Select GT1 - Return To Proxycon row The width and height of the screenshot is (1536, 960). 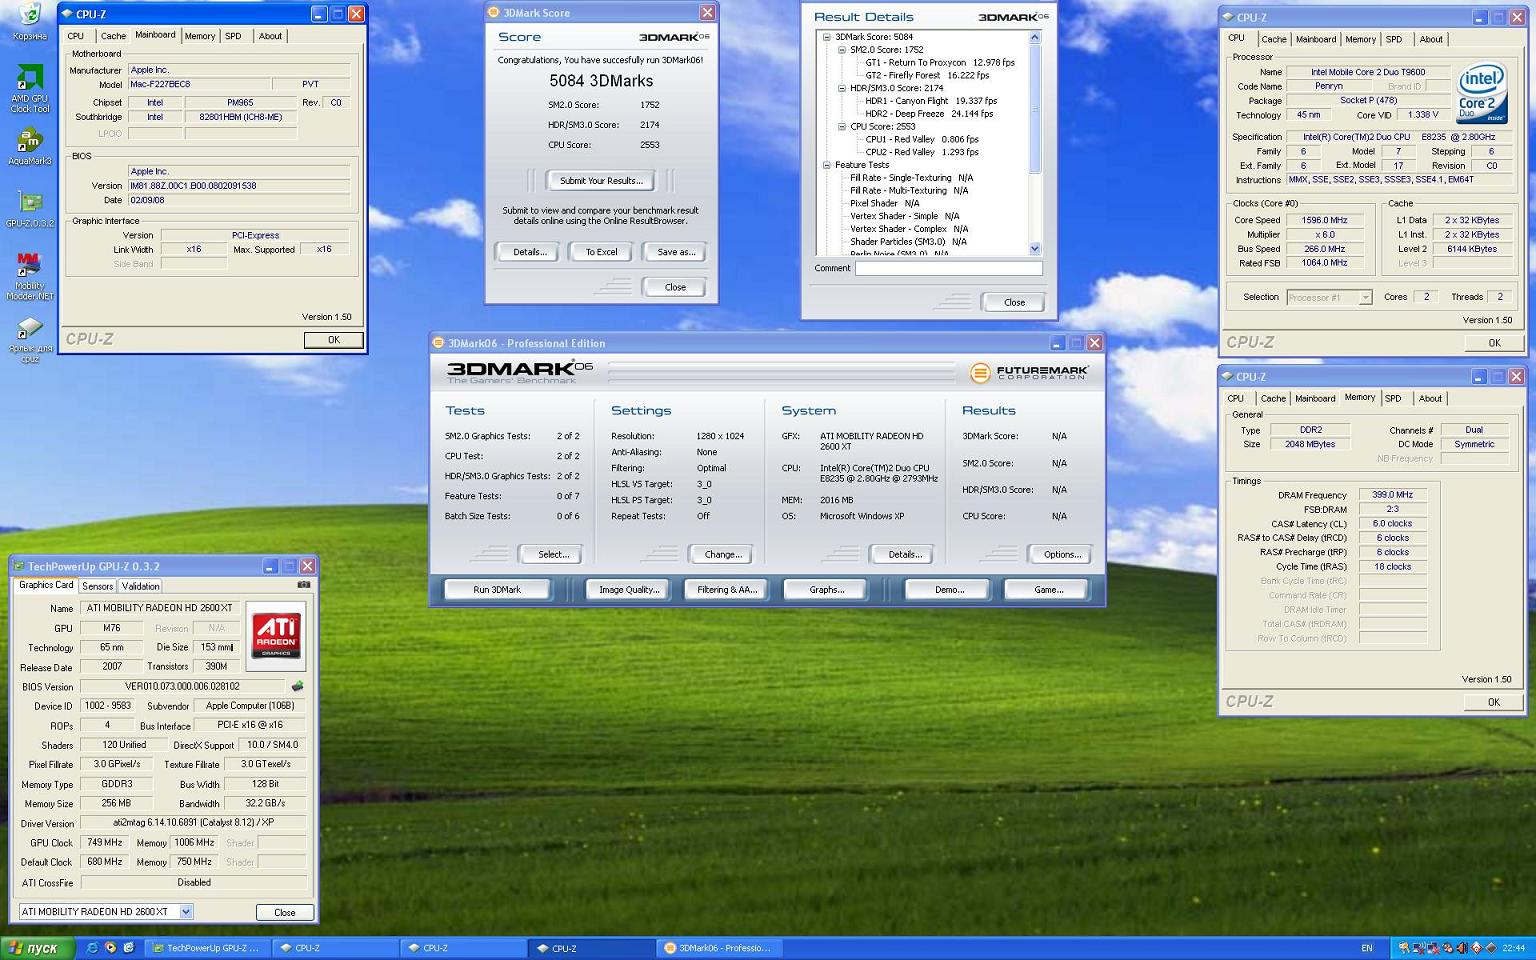click(940, 62)
